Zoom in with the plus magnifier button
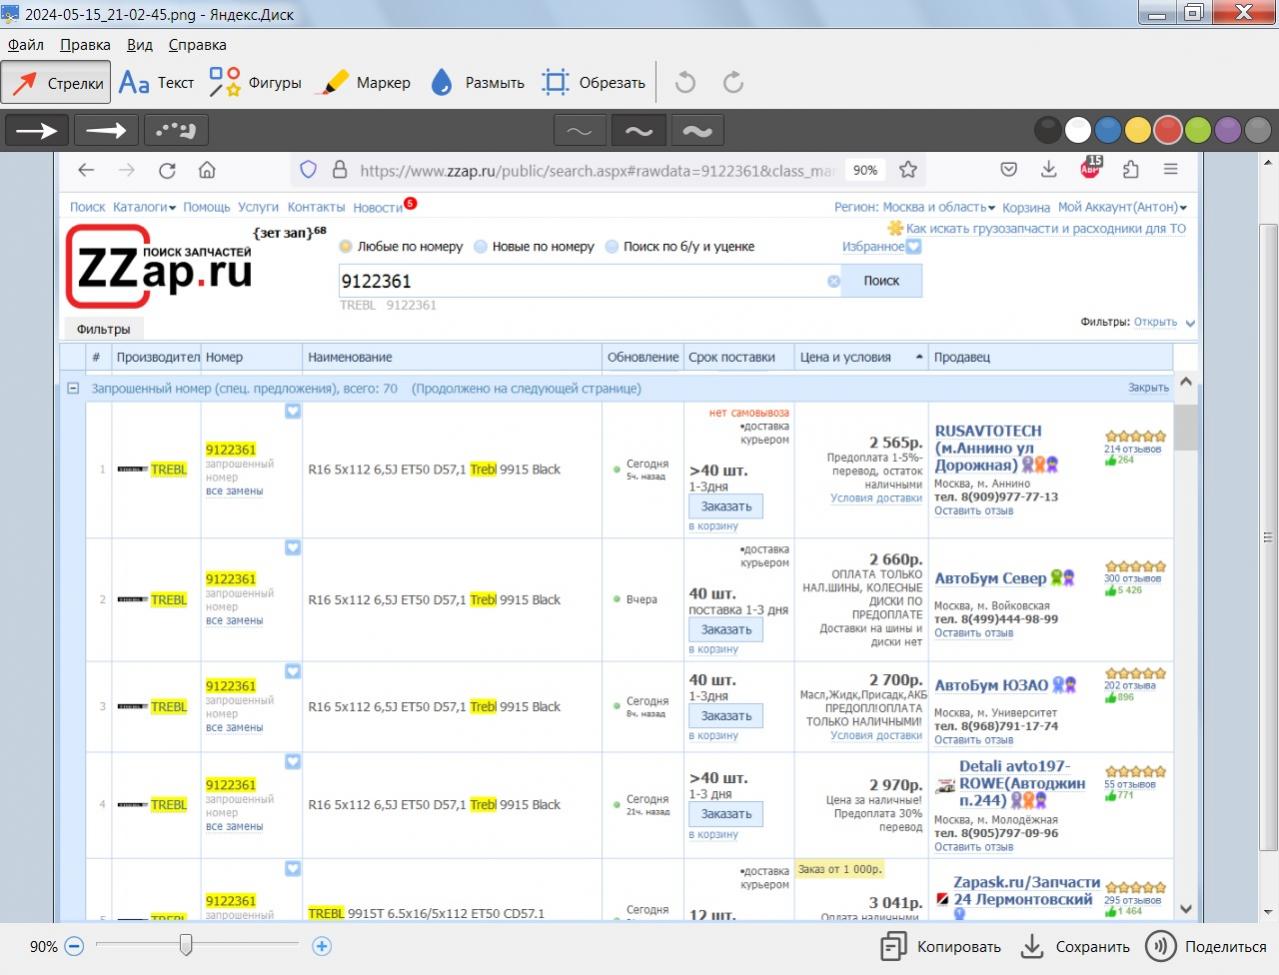1279x975 pixels. point(322,946)
